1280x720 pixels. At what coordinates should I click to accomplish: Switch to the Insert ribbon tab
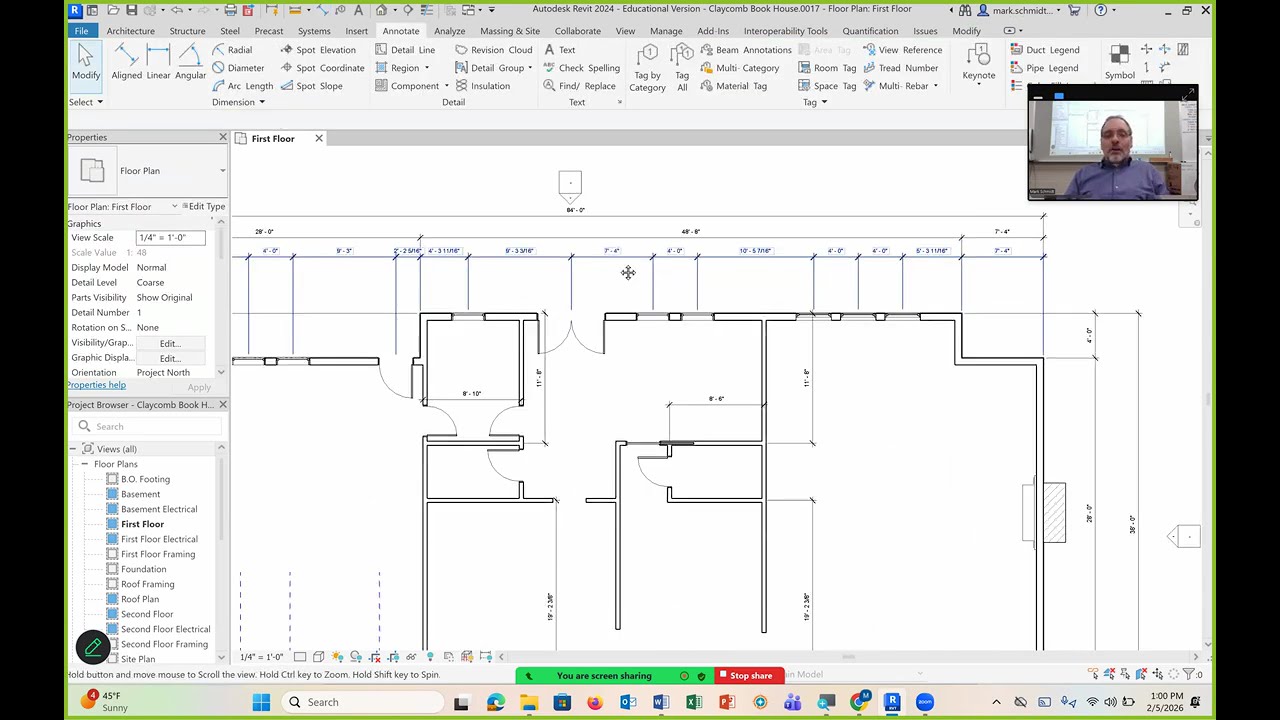[357, 31]
